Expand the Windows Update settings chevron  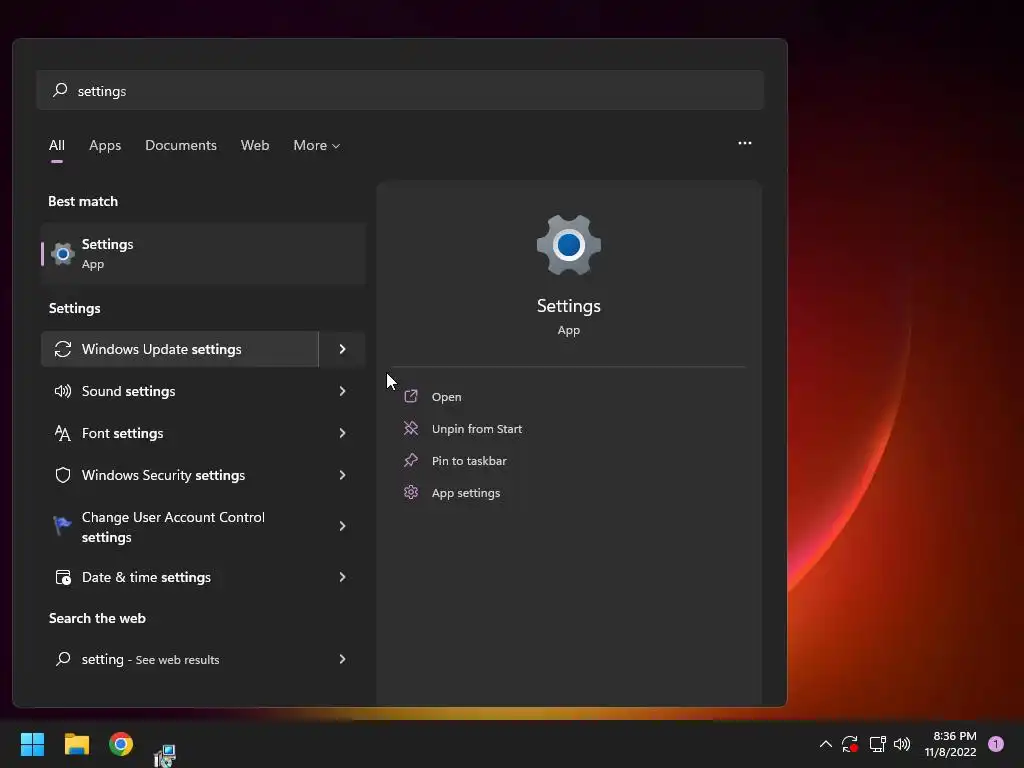342,349
